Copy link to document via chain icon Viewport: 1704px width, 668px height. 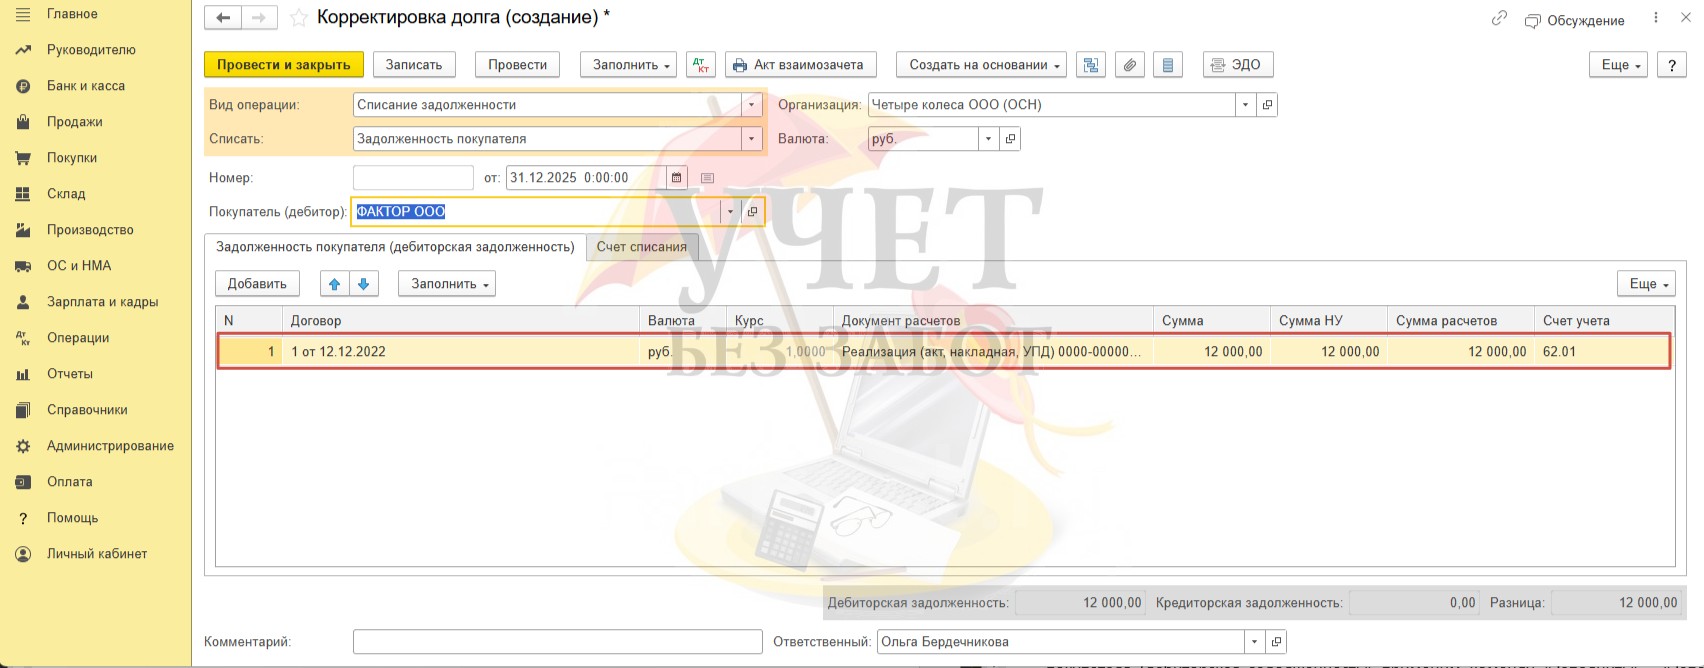tap(1498, 19)
